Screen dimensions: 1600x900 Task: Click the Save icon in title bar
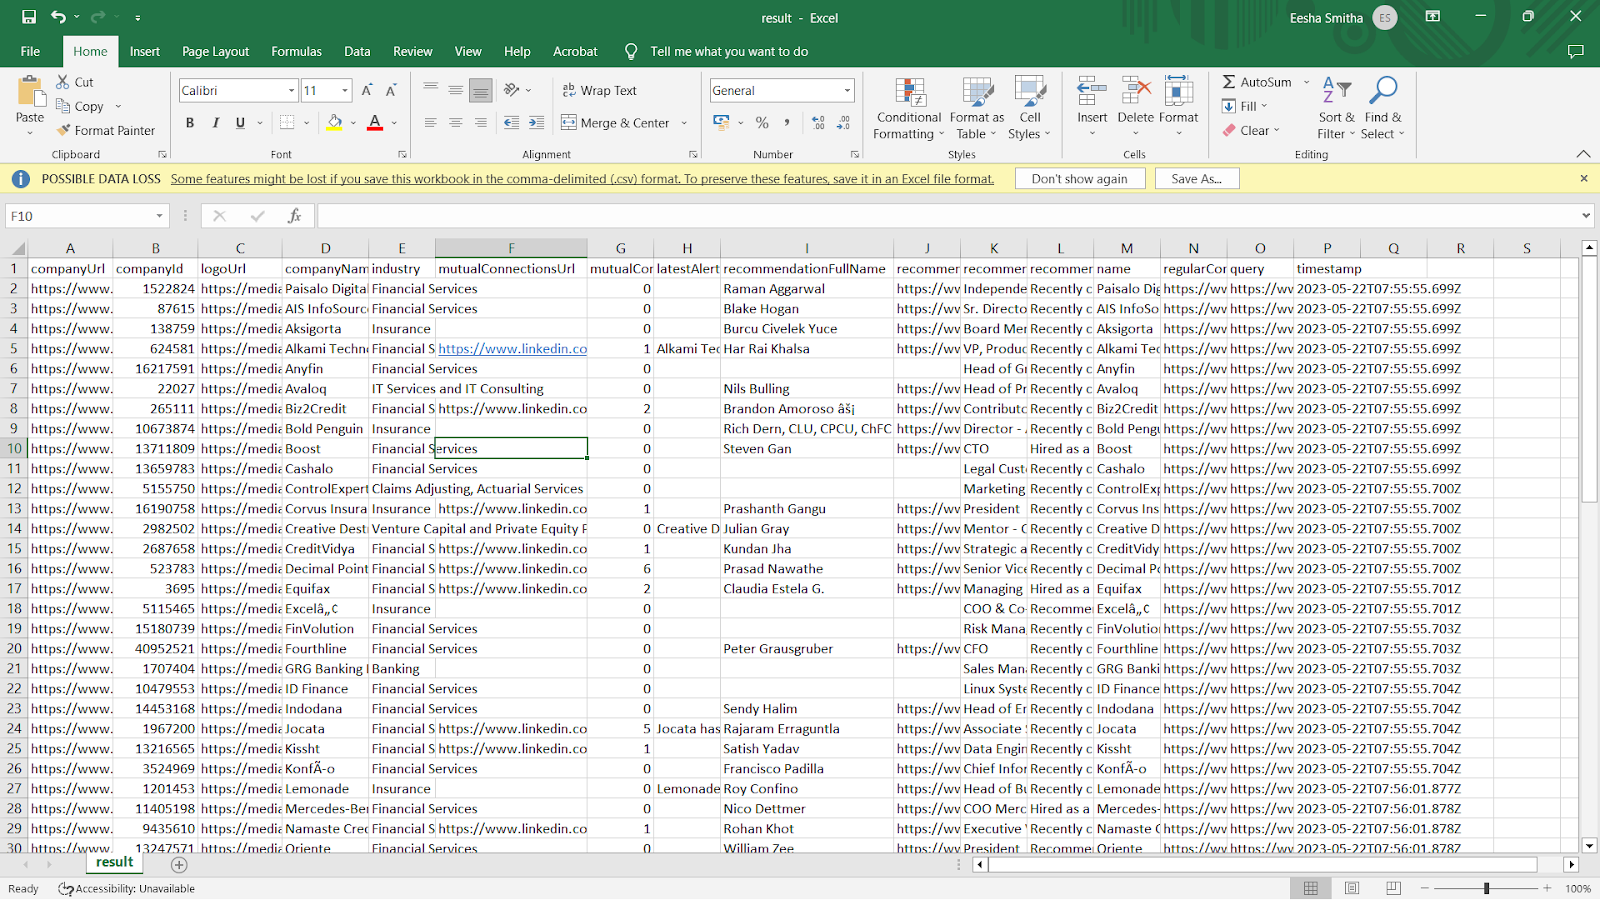29,17
